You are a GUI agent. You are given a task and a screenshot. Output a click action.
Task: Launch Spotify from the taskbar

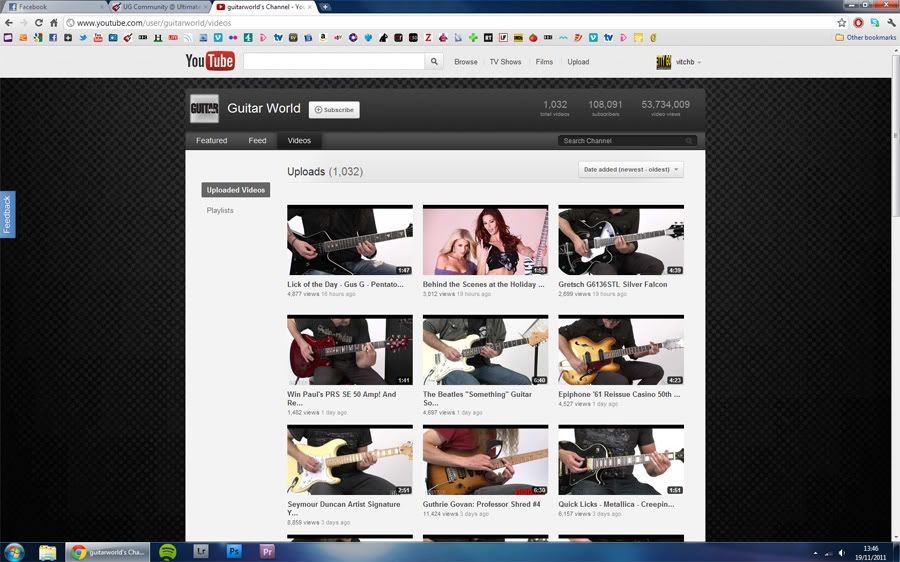point(168,552)
